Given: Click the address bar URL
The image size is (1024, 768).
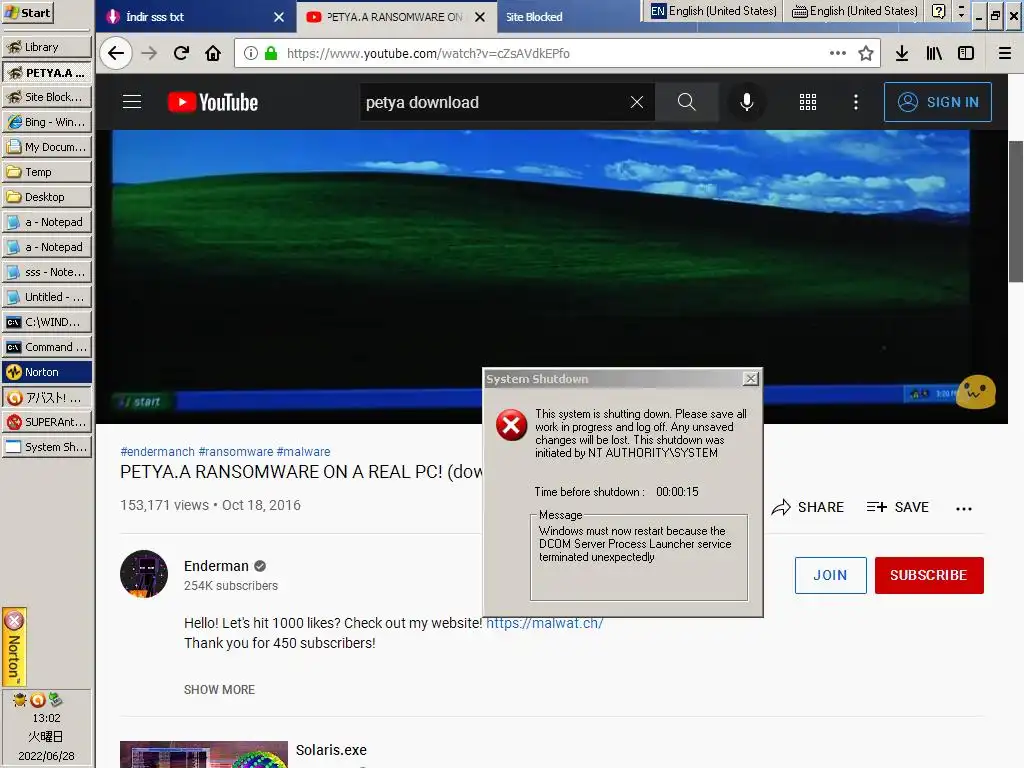Looking at the screenshot, I should pos(428,54).
